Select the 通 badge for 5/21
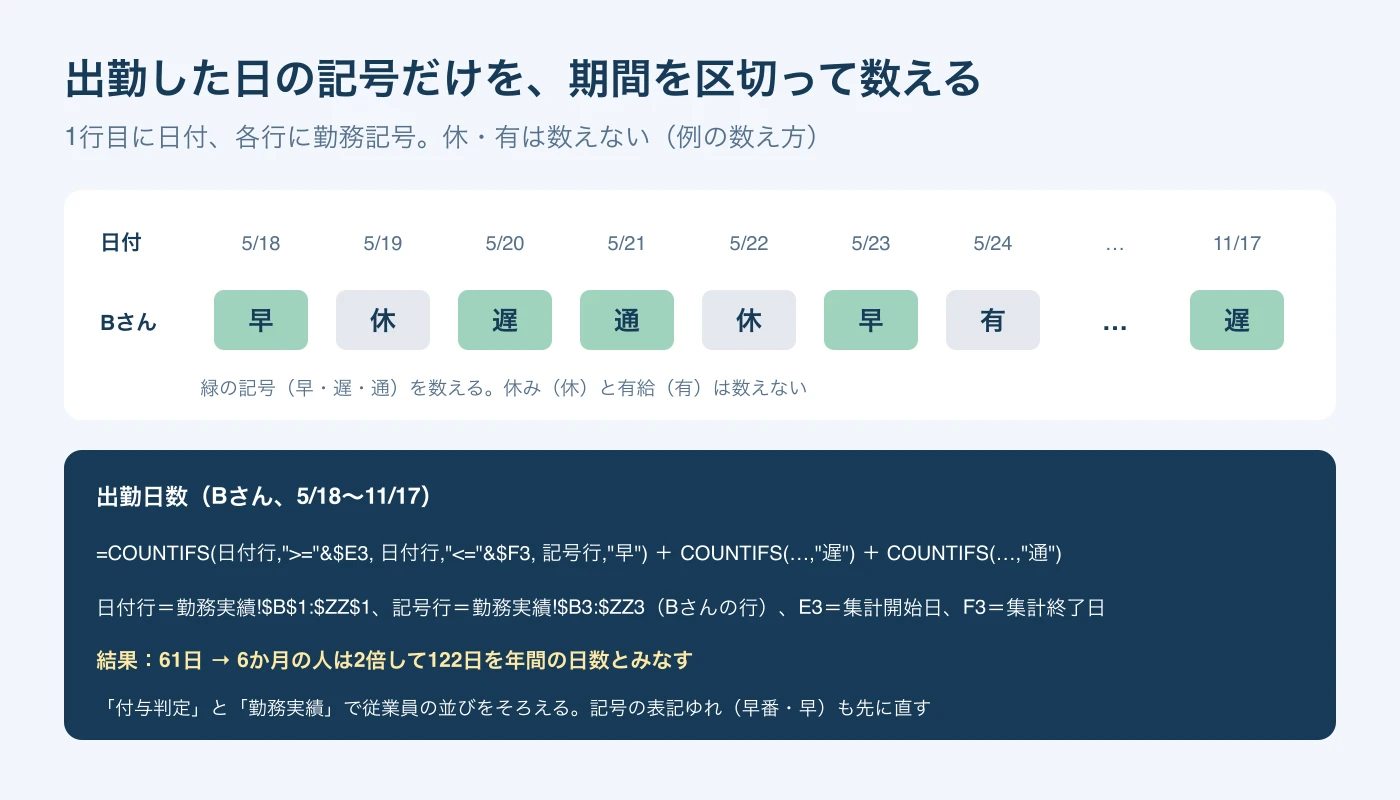 click(627, 320)
